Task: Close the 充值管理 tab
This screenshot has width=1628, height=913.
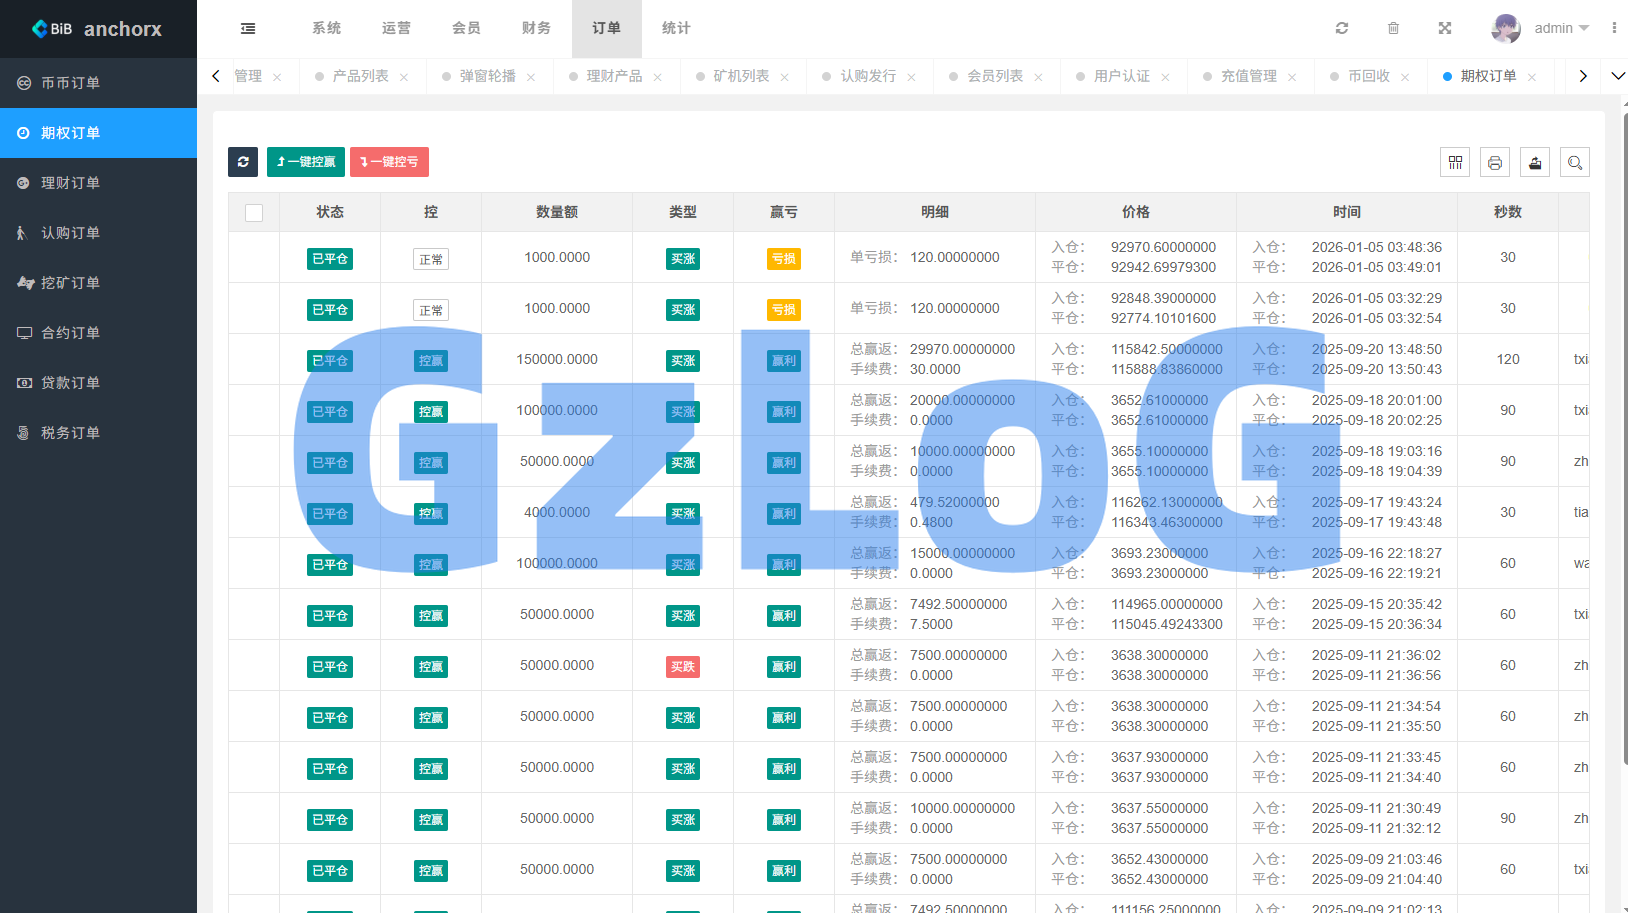Action: (1292, 78)
